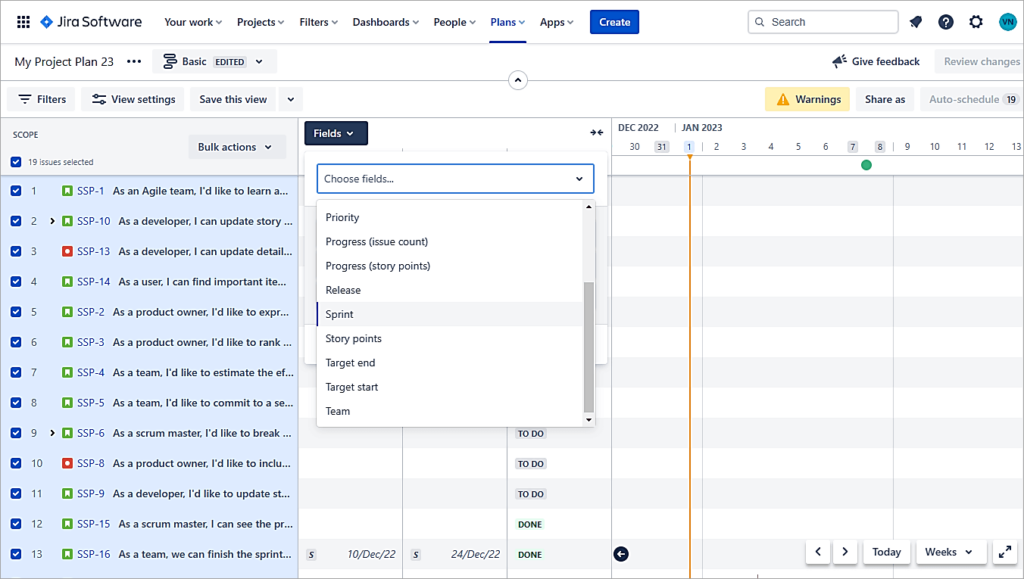Open the app switcher grid icon
The image size is (1024, 579).
pos(23,22)
